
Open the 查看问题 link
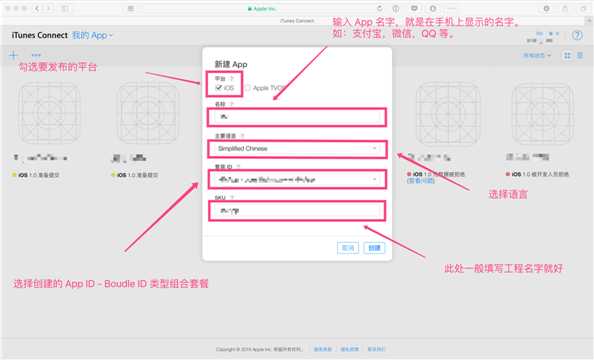420,181
